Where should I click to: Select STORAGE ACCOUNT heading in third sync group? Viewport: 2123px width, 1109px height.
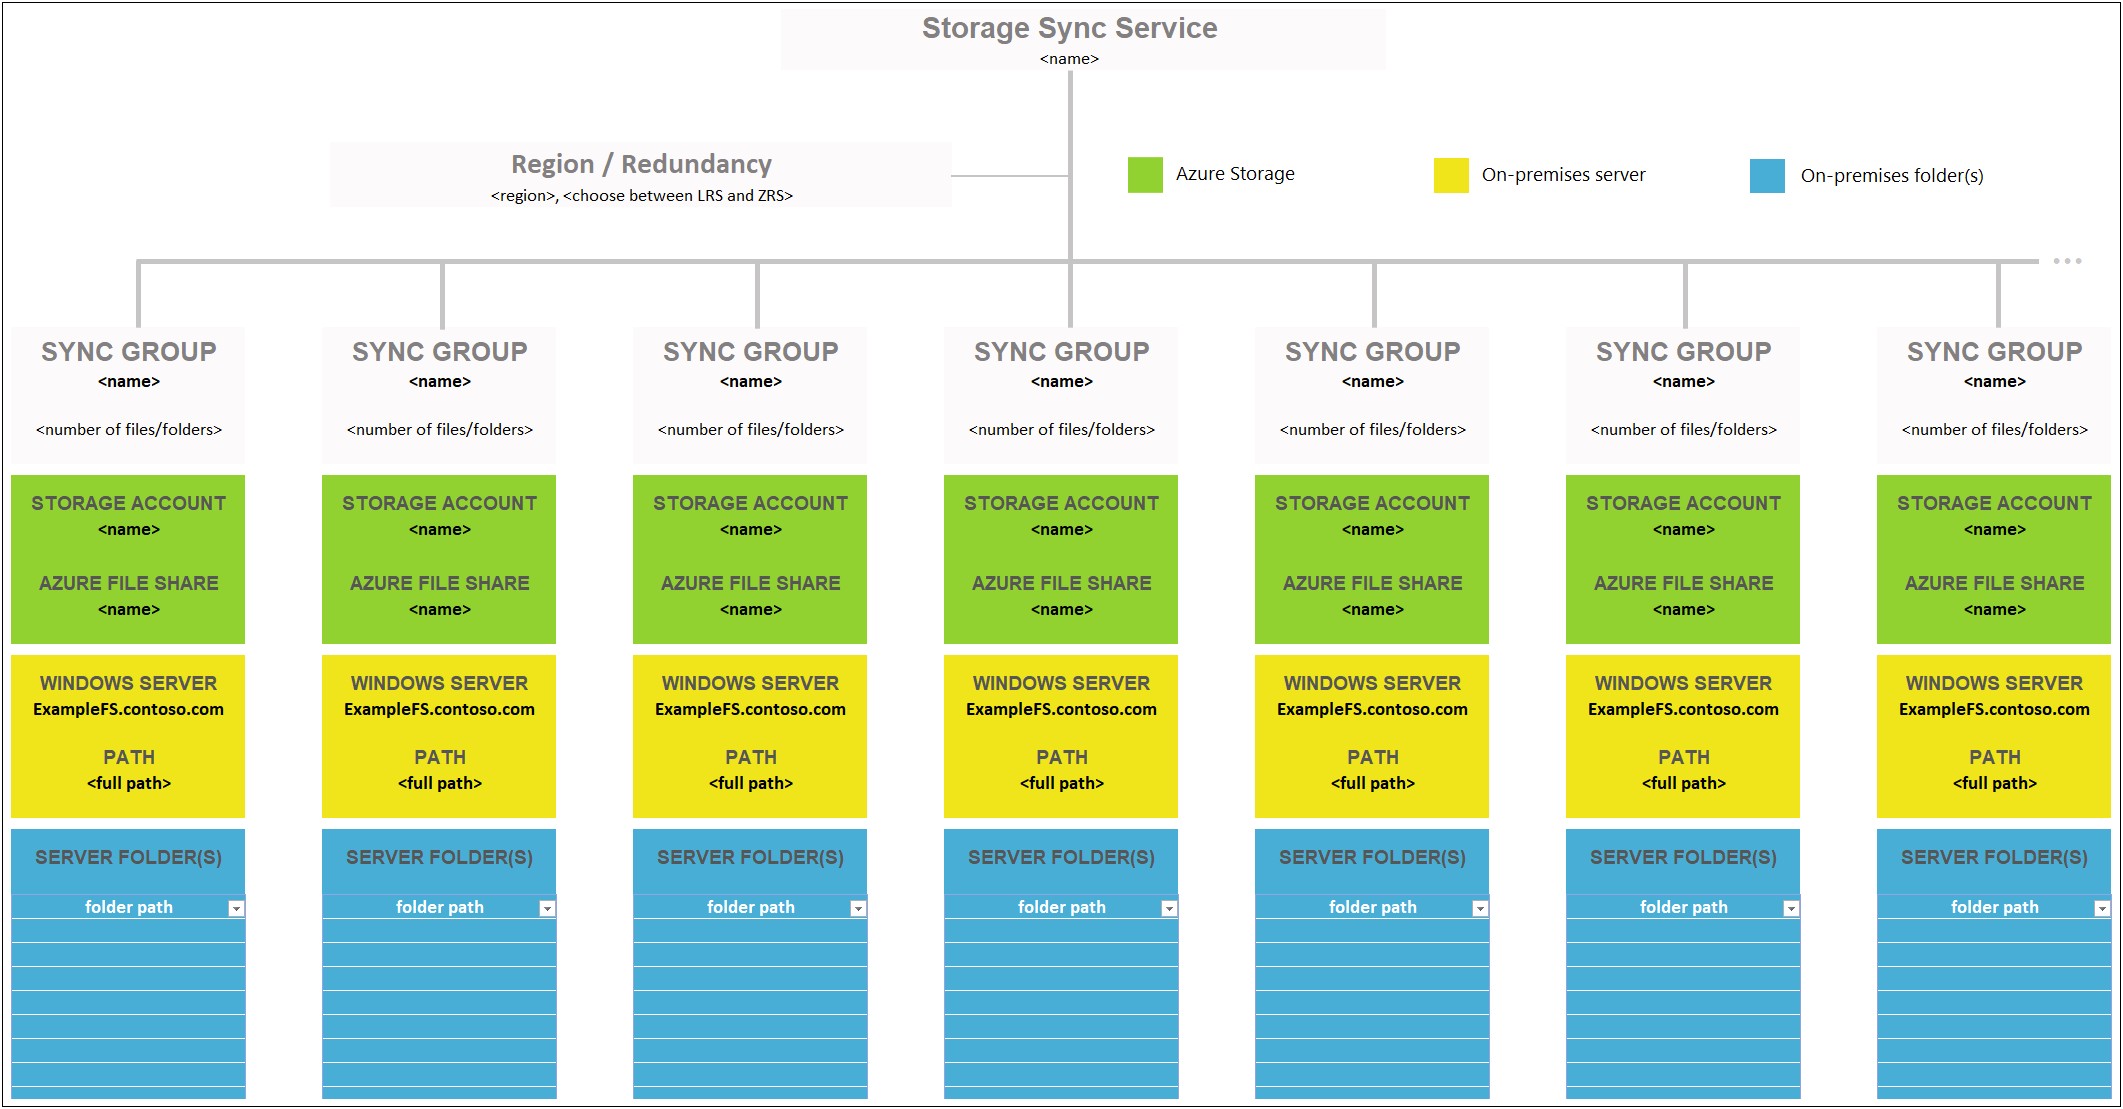[x=751, y=503]
